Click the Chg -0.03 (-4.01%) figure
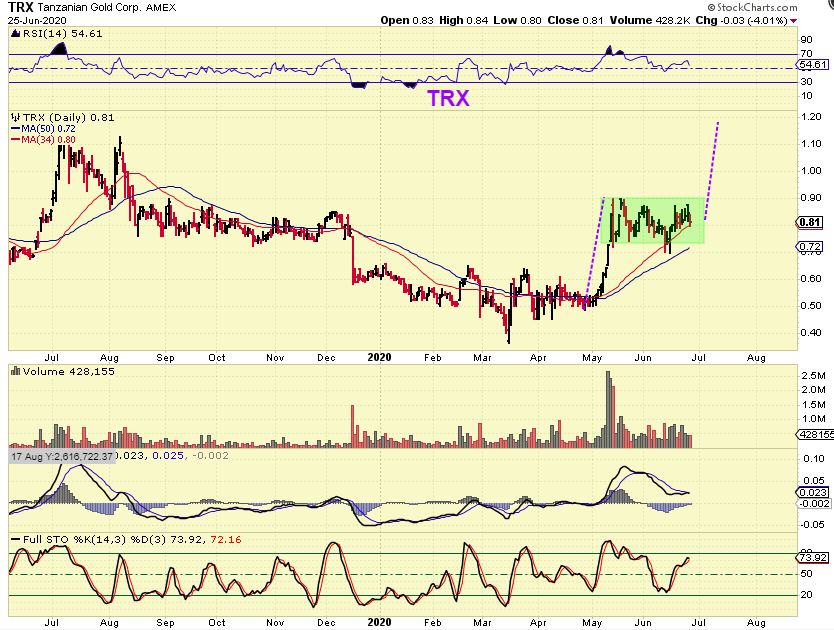 point(741,21)
